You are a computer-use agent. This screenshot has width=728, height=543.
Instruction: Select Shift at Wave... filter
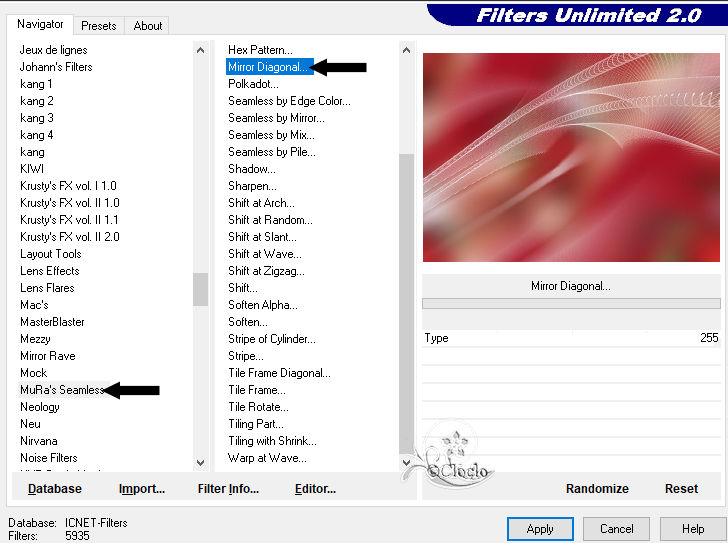pos(265,254)
